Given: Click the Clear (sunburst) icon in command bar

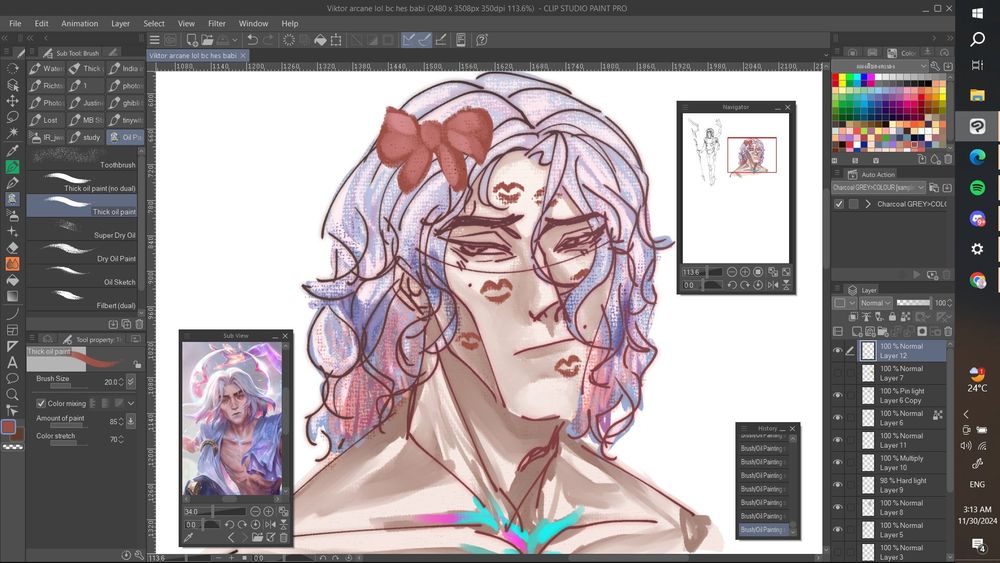Looking at the screenshot, I should (x=288, y=40).
